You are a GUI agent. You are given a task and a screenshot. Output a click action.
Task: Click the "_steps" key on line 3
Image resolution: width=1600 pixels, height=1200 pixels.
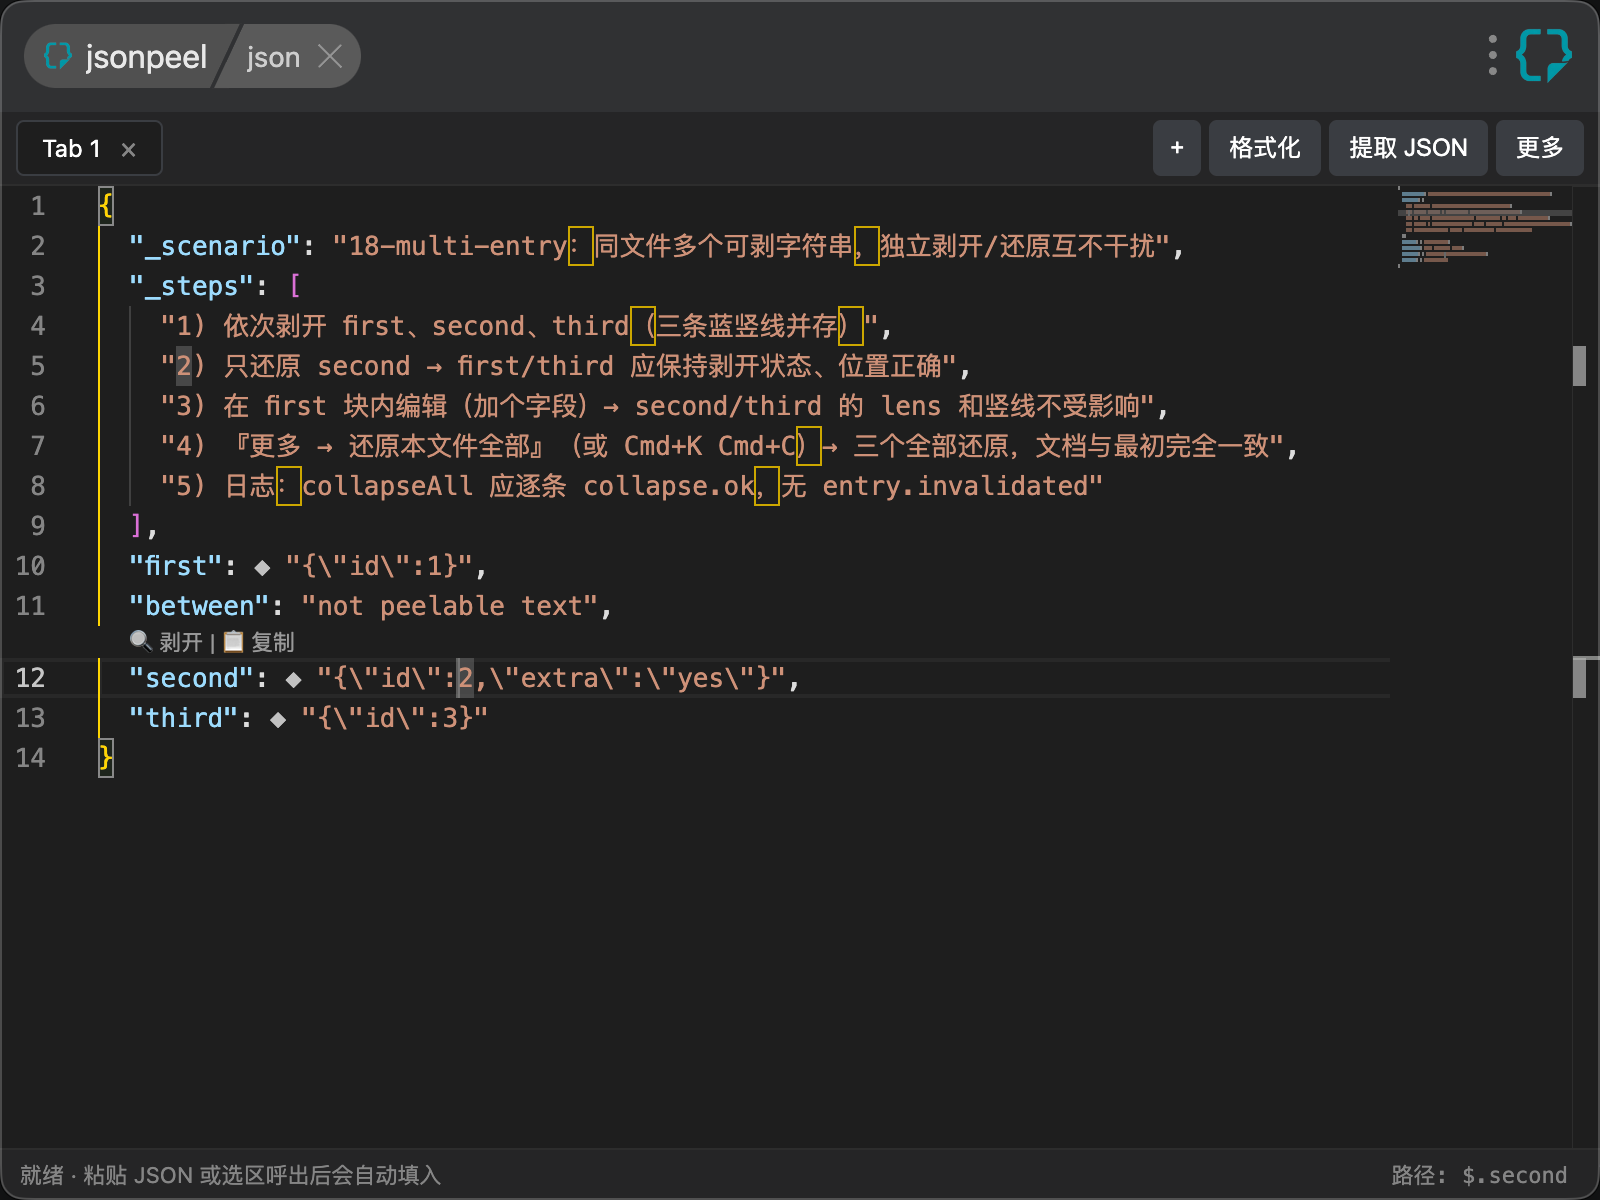[x=191, y=286]
